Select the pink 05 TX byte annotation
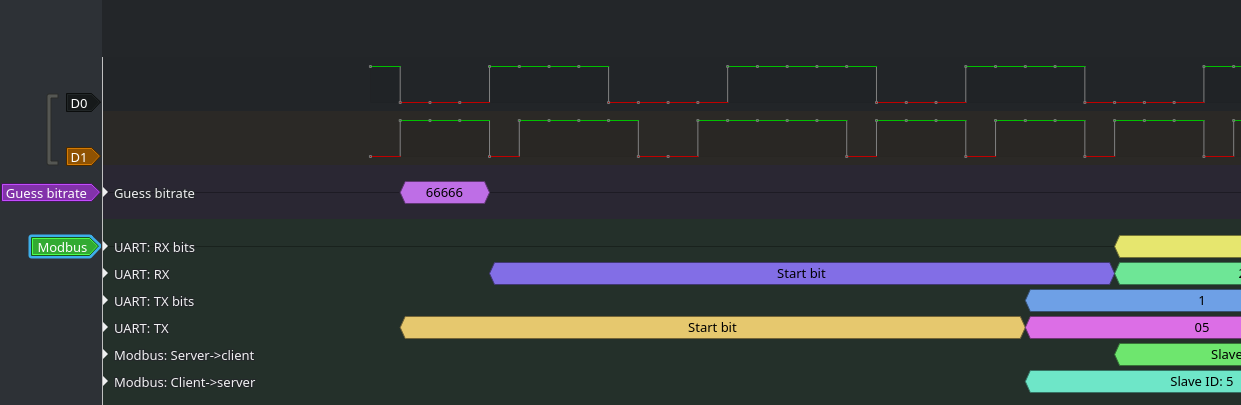 coord(1134,328)
